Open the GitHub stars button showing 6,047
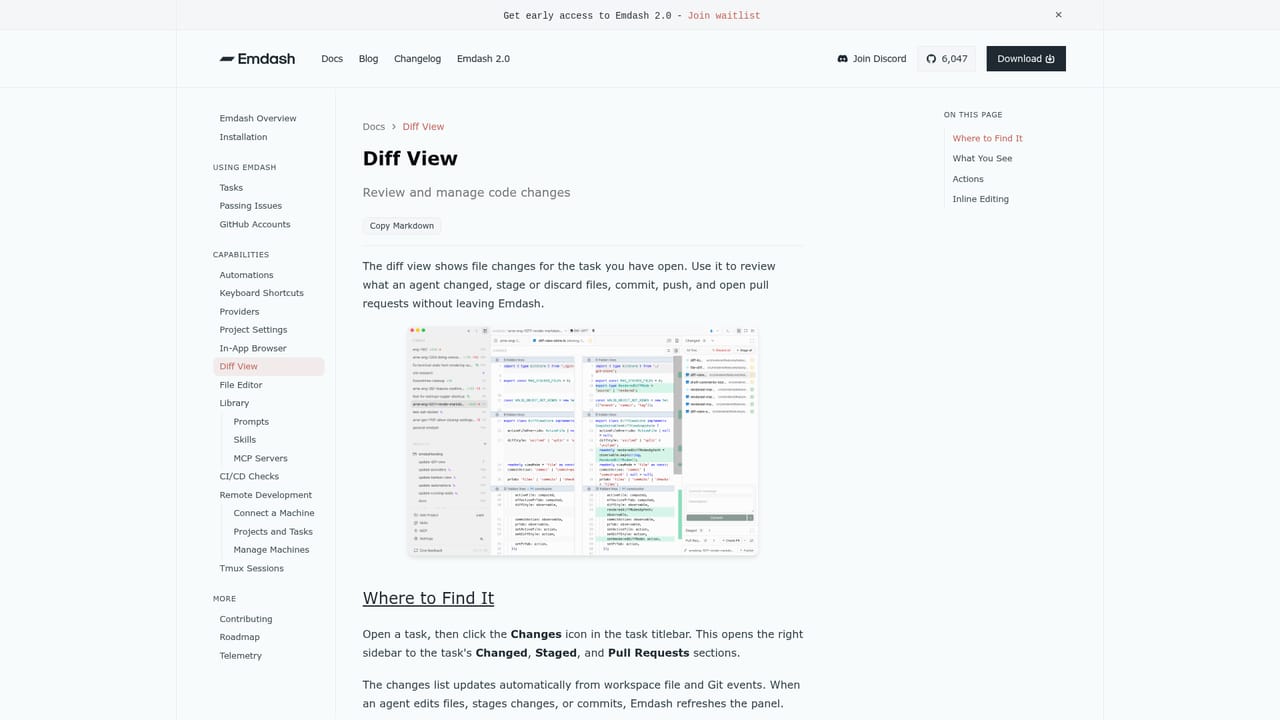Viewport: 1280px width, 720px height. [x=946, y=59]
